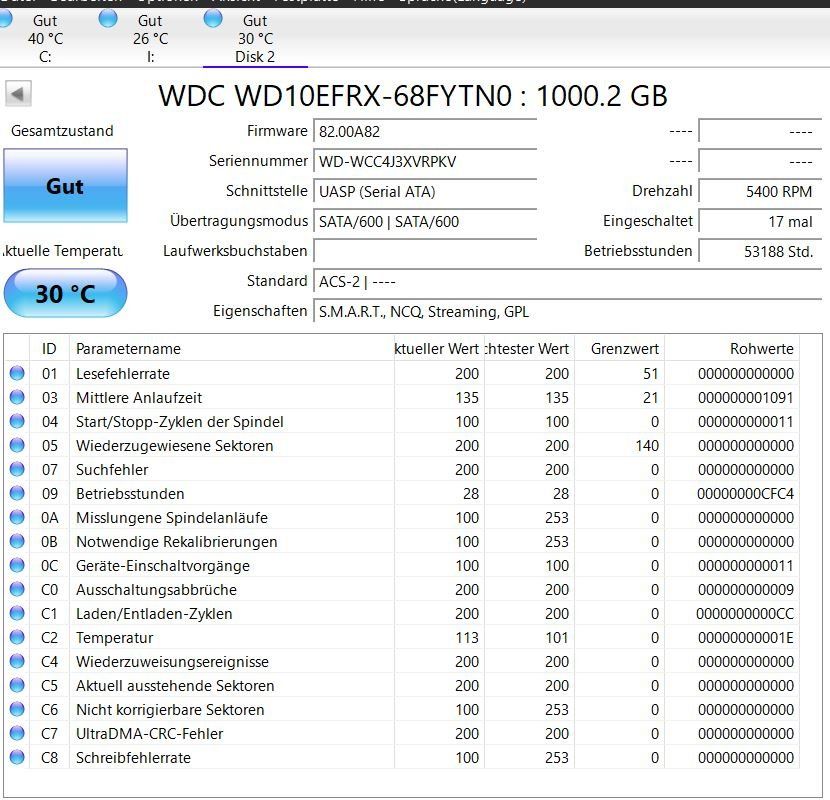Image resolution: width=830 pixels, height=800 pixels.
Task: Click the Drehzahl field 5400 RPM
Action: point(760,191)
